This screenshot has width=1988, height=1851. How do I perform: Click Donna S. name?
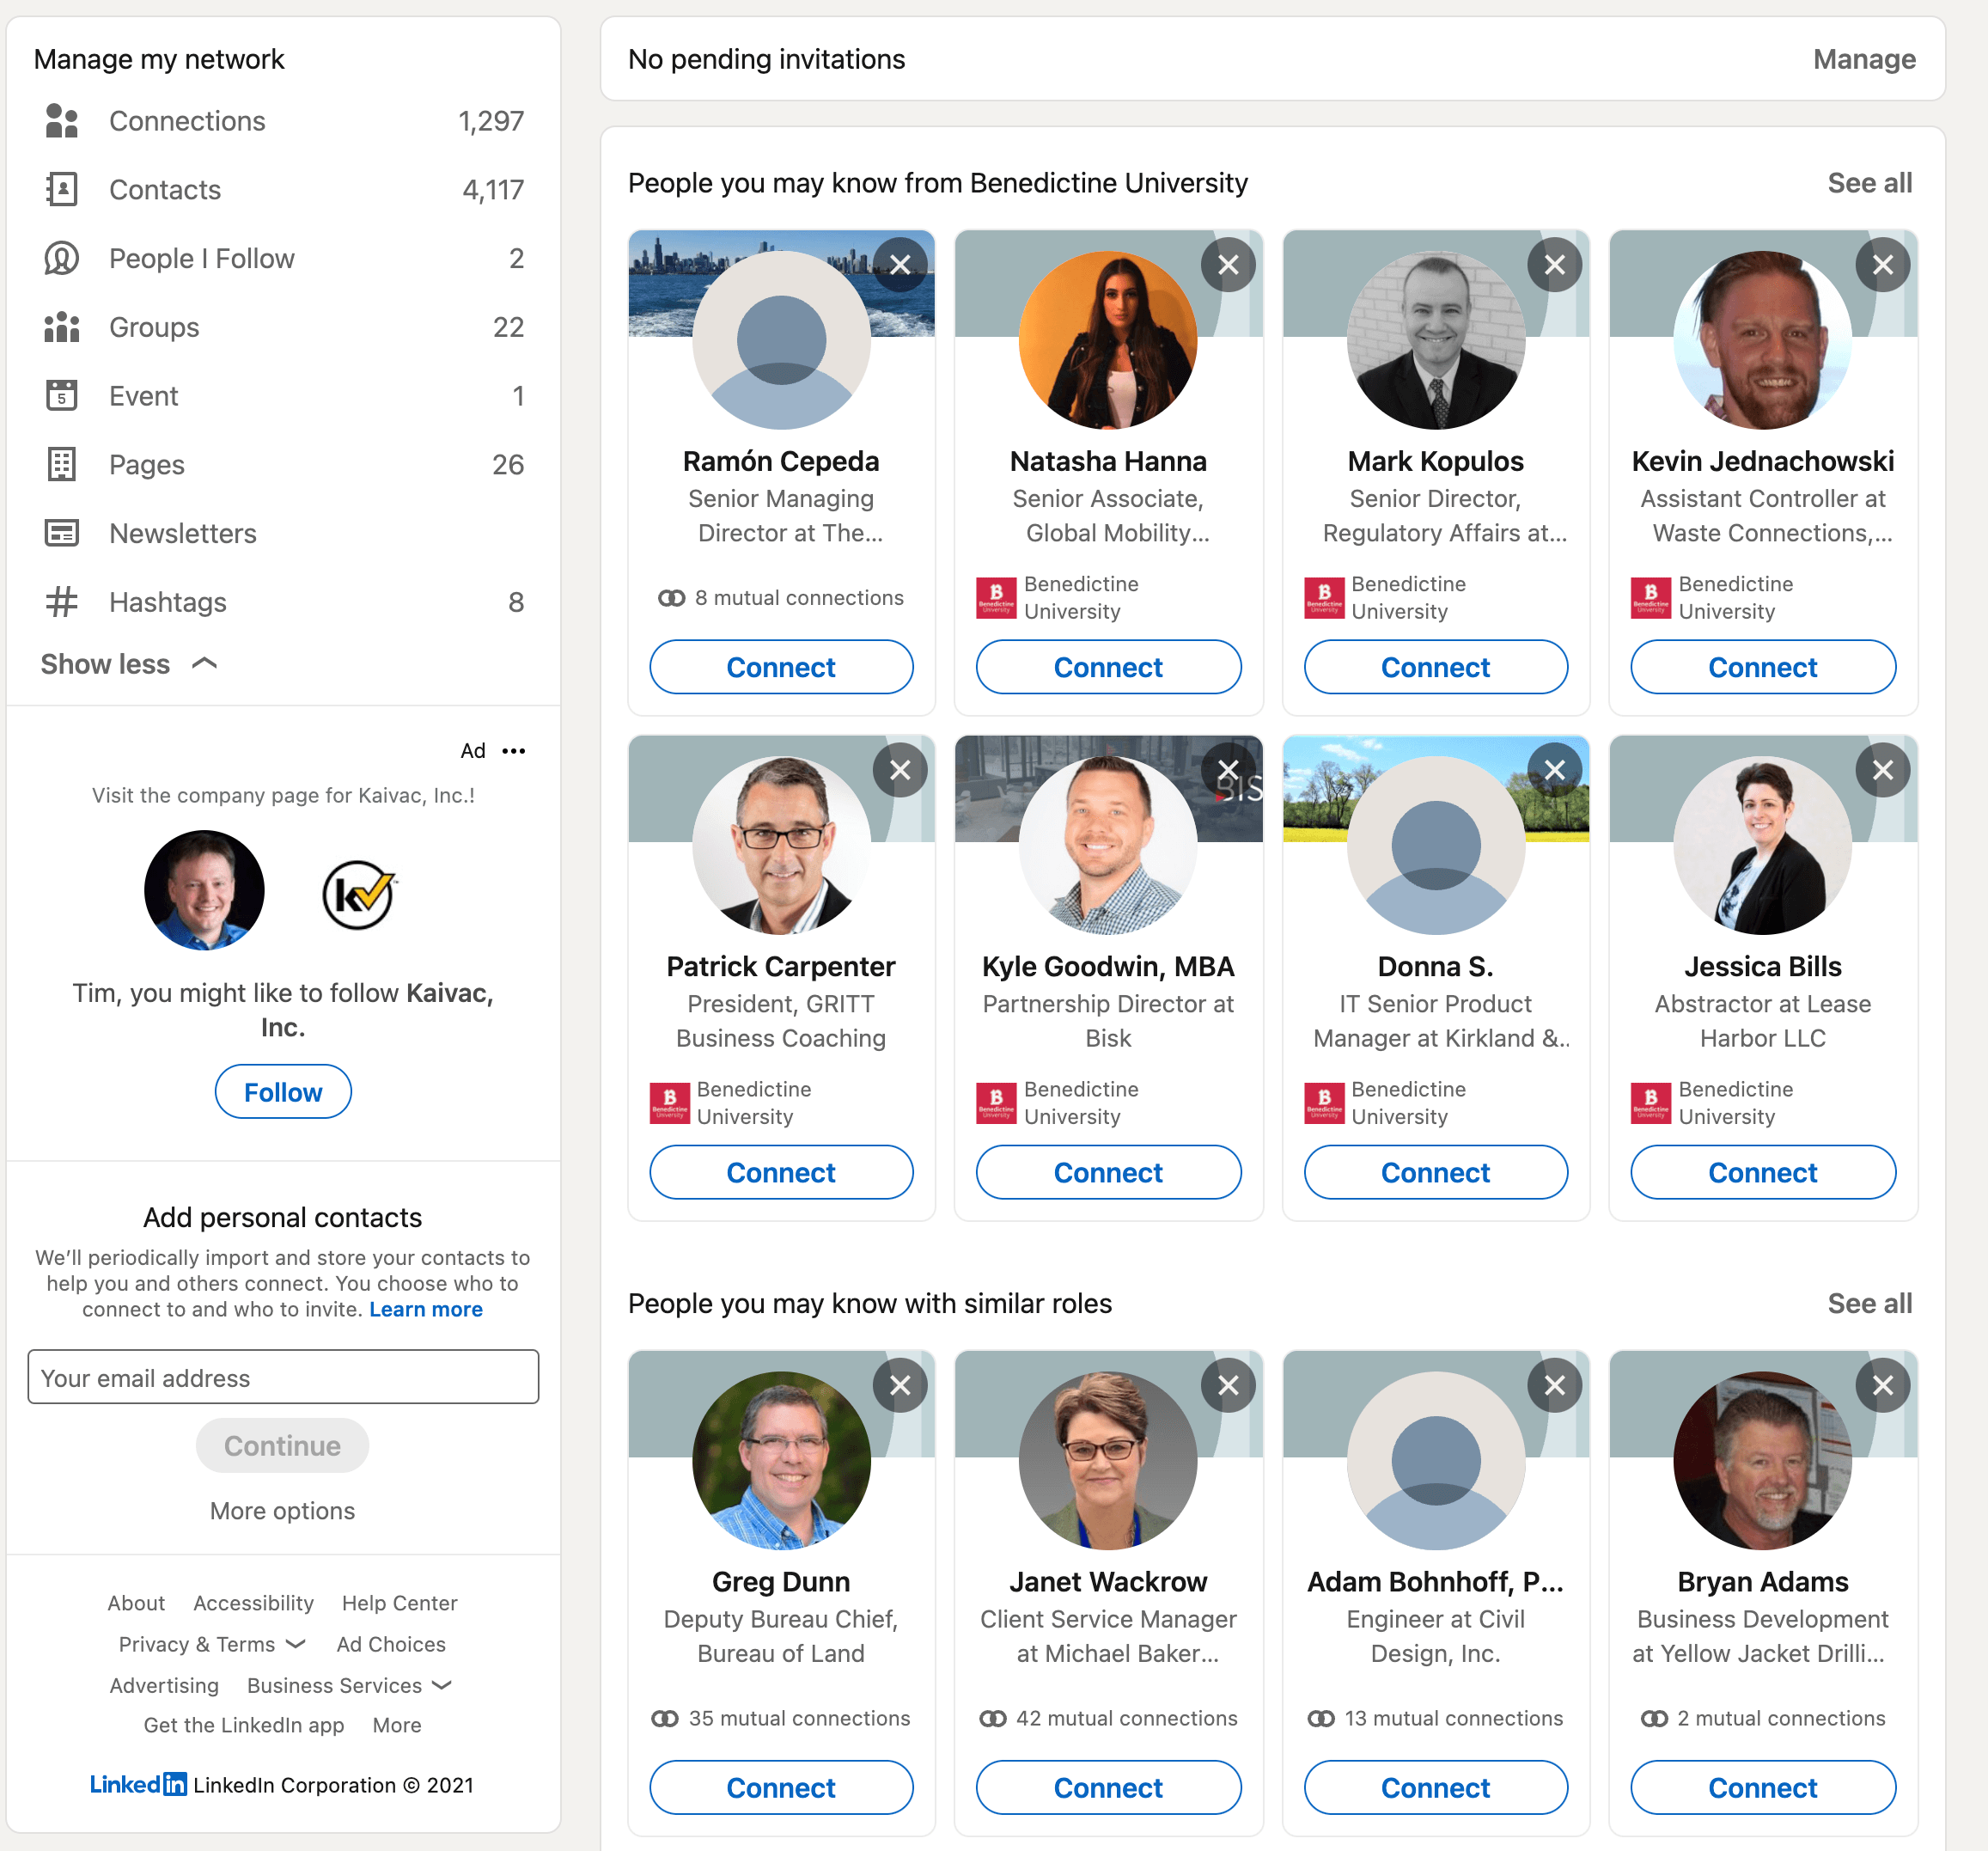[1435, 967]
